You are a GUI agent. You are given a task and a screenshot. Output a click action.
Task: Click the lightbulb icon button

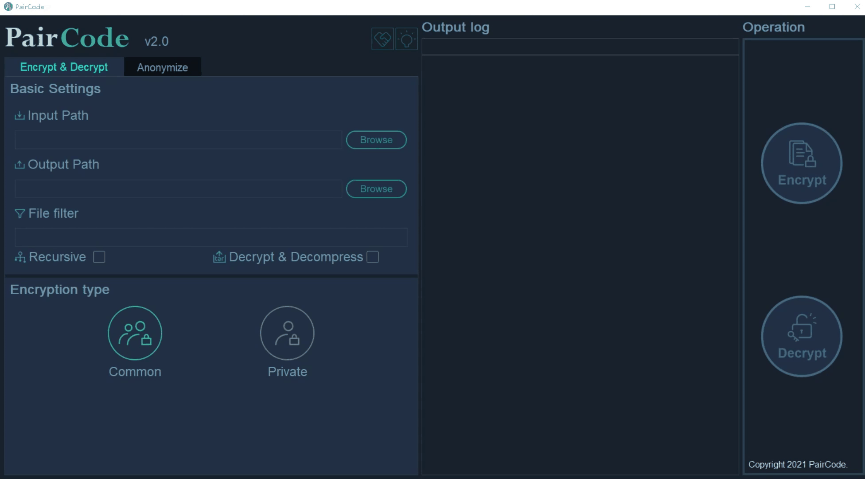pos(407,39)
